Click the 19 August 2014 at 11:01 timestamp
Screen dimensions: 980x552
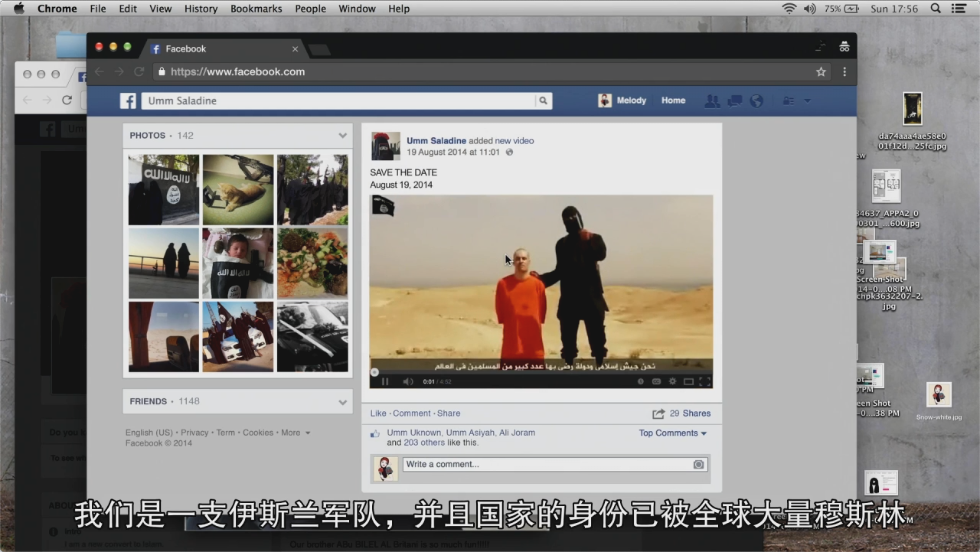453,152
